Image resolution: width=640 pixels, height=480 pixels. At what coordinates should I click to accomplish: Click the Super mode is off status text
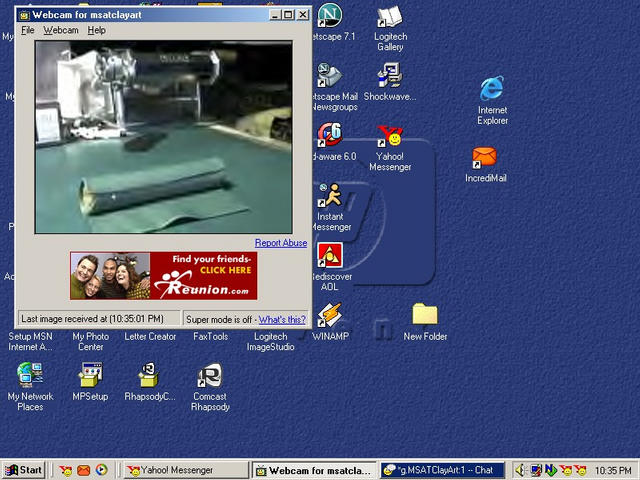click(219, 319)
